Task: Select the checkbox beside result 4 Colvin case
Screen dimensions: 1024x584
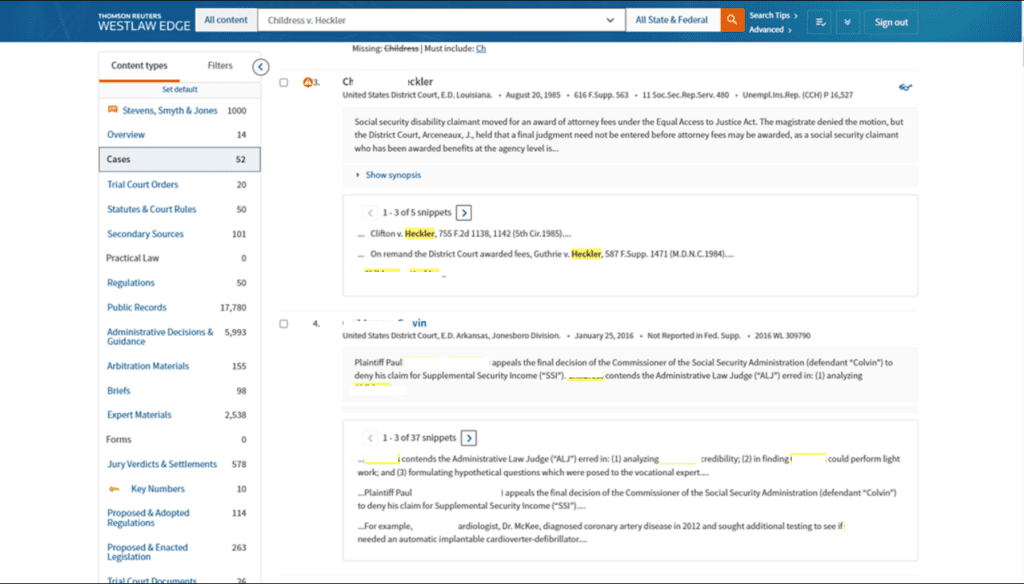Action: coord(285,322)
